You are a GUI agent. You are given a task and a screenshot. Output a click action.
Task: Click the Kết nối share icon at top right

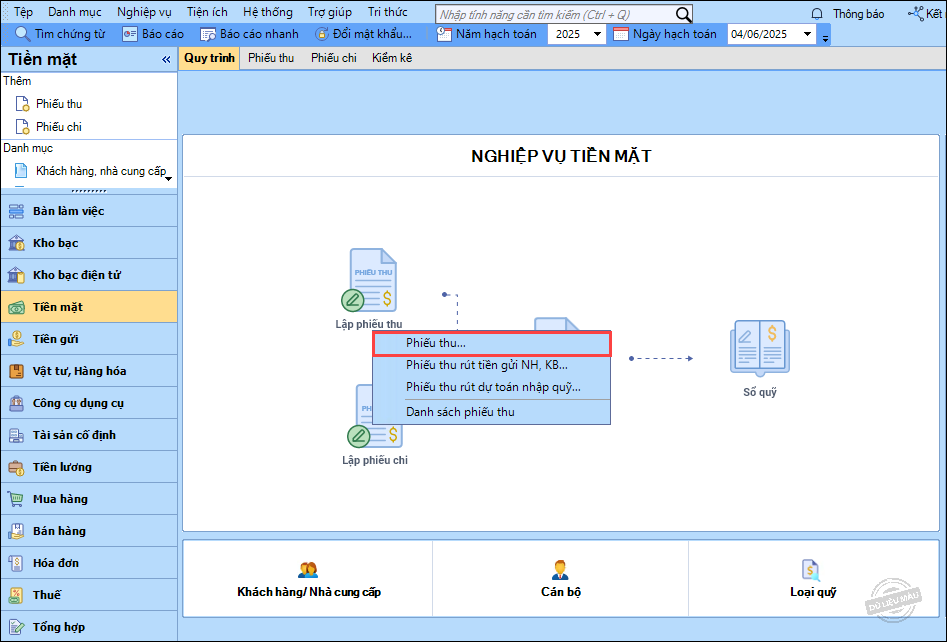click(916, 14)
